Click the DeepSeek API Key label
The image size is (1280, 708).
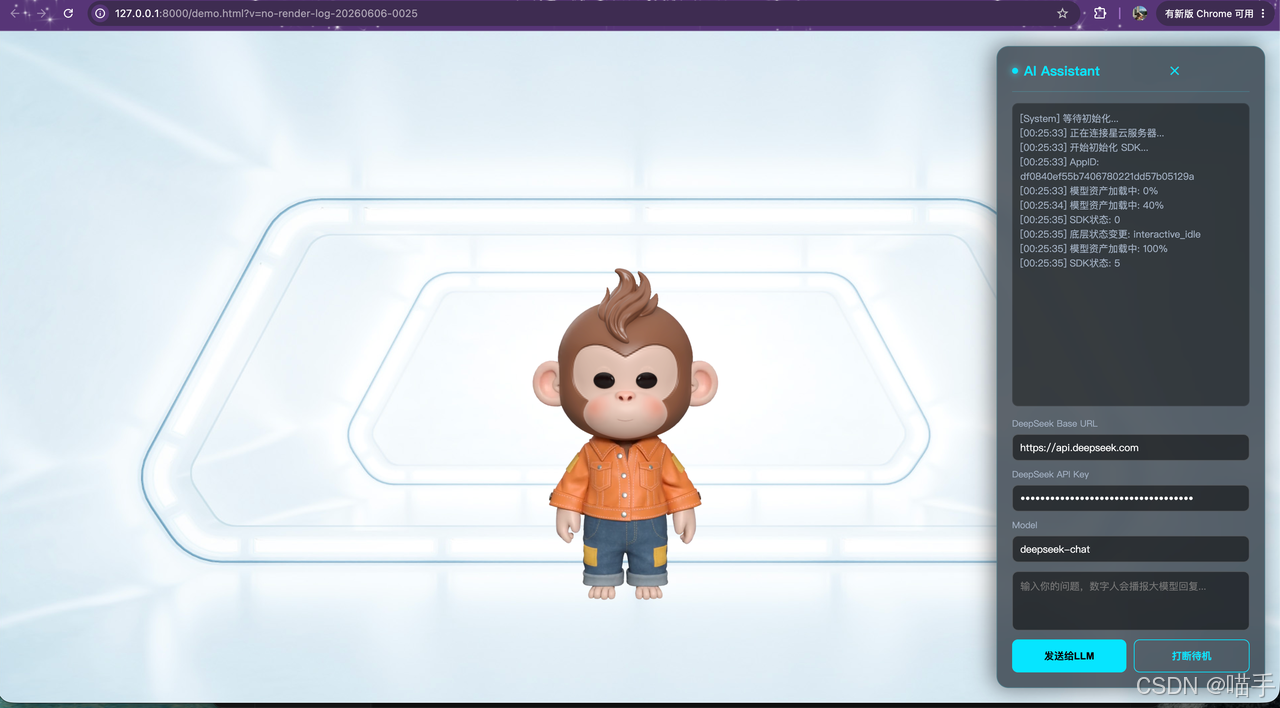click(x=1052, y=474)
